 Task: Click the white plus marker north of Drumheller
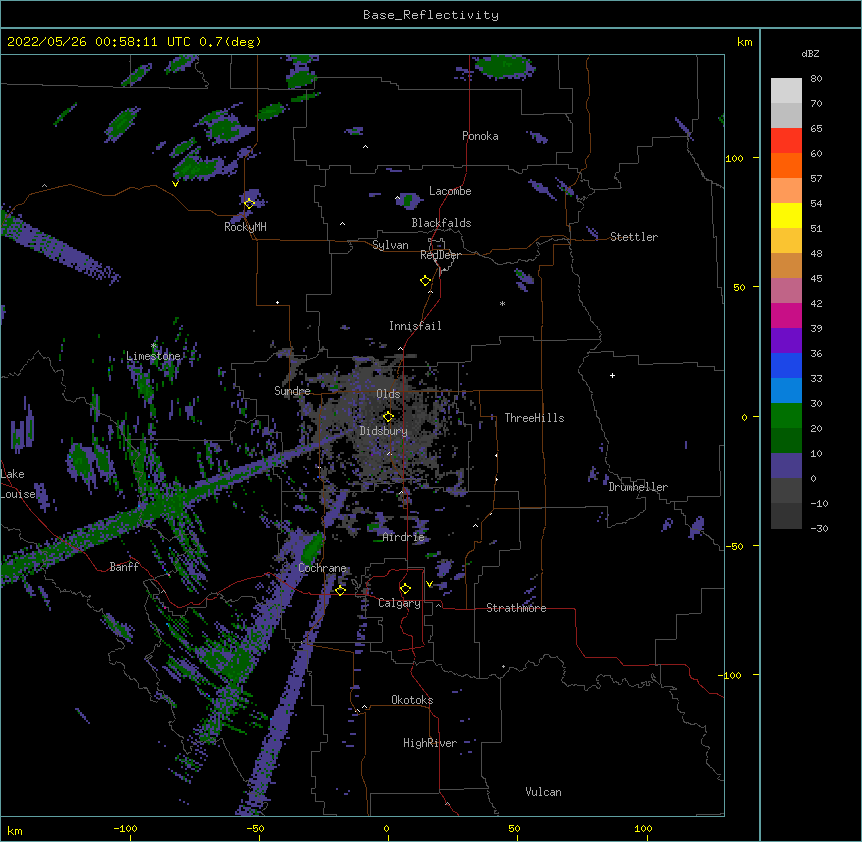pyautogui.click(x=612, y=375)
